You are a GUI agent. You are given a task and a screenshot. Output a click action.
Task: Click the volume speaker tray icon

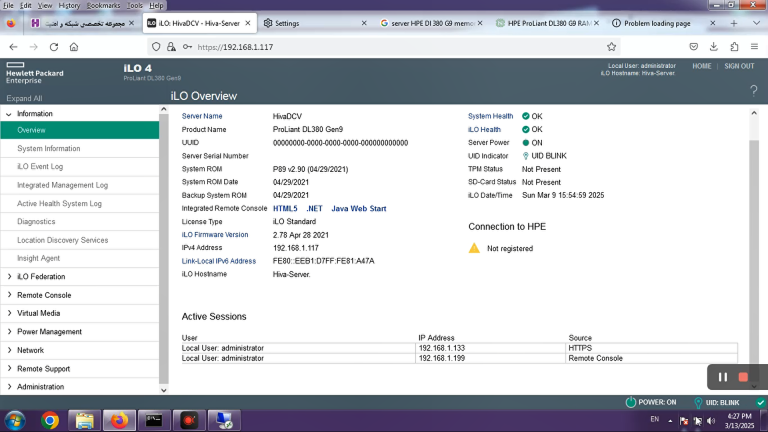[711, 421]
